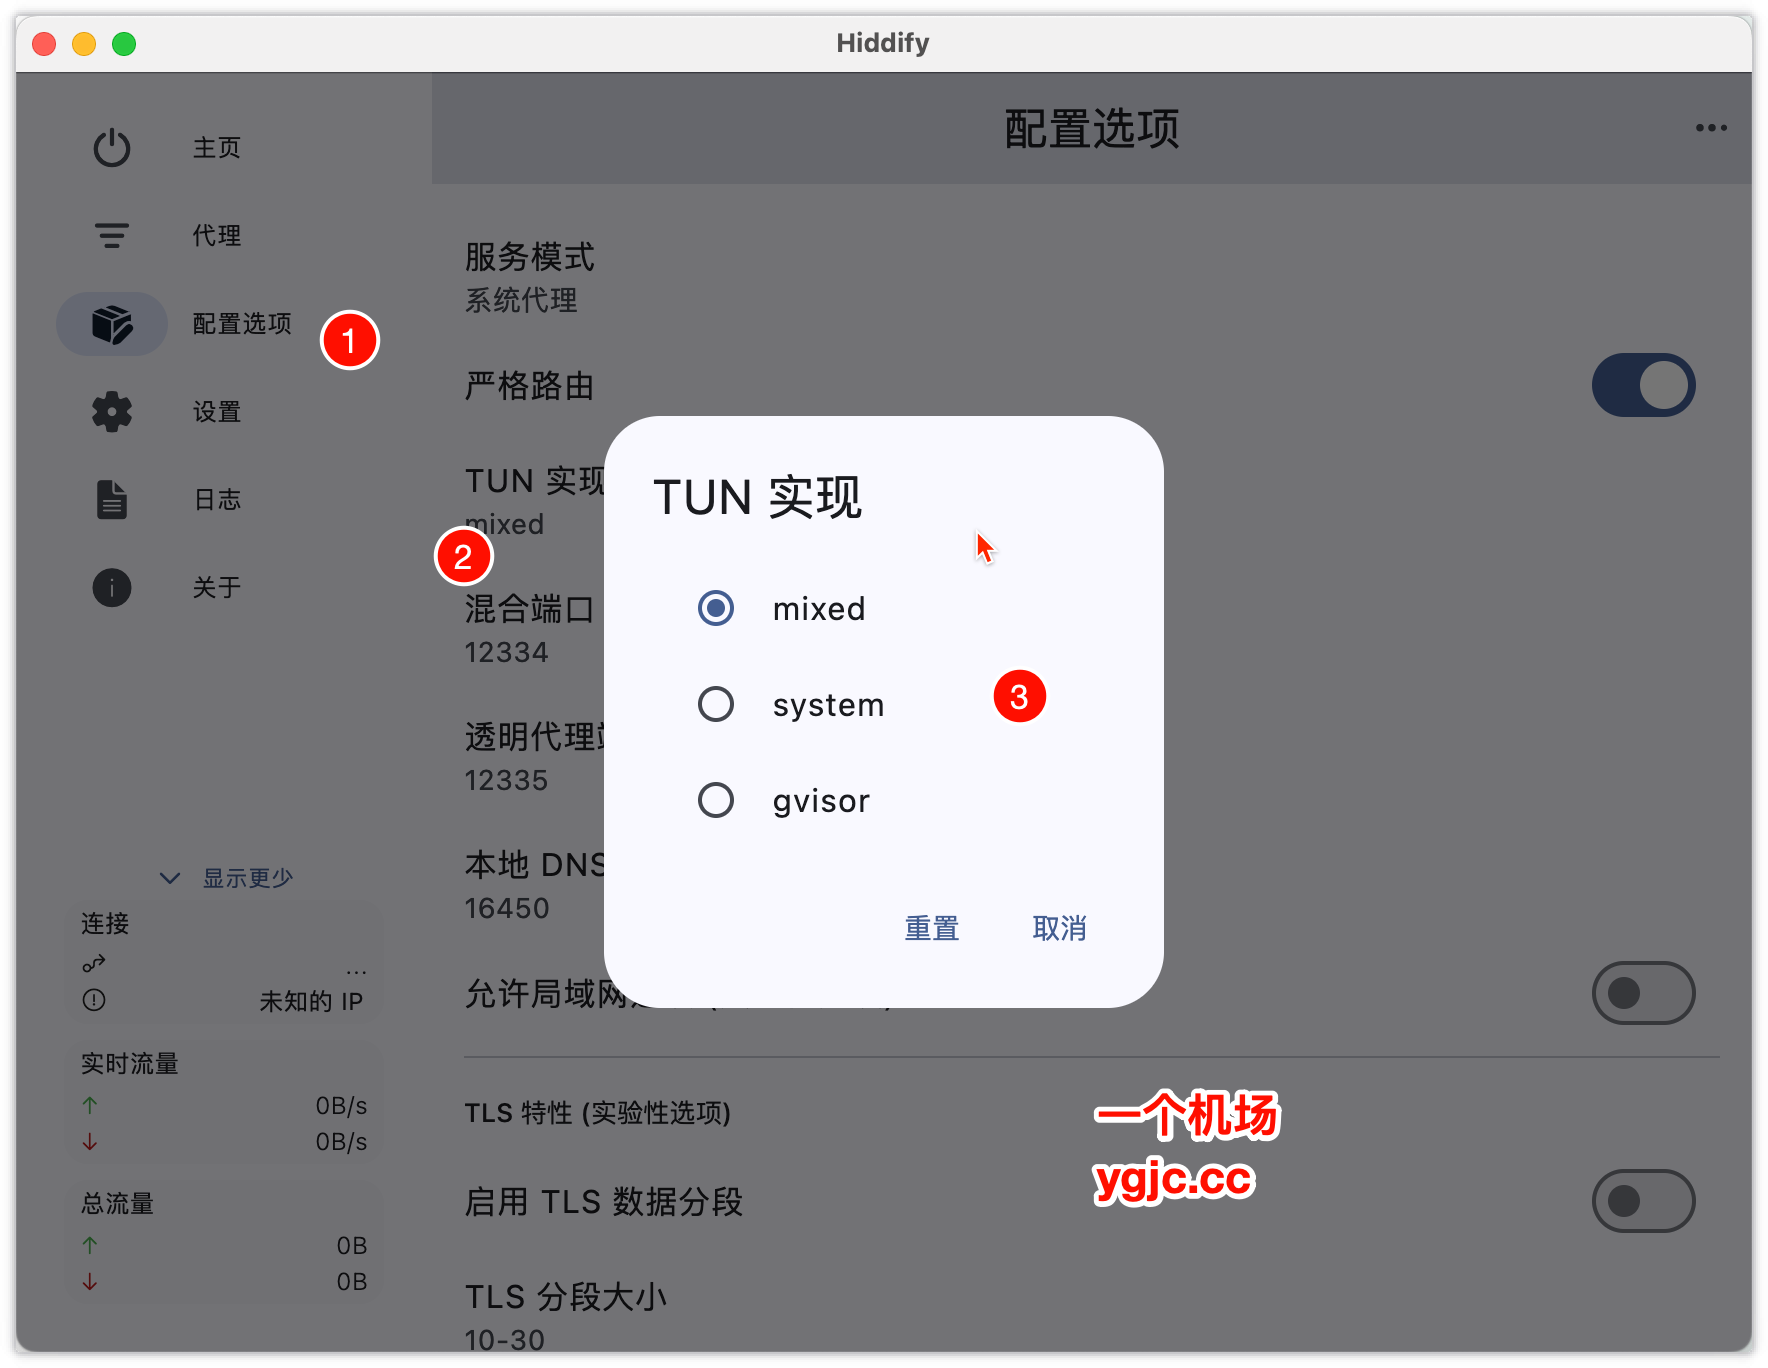Dismiss dialog with the 取消 button

pos(1059,929)
